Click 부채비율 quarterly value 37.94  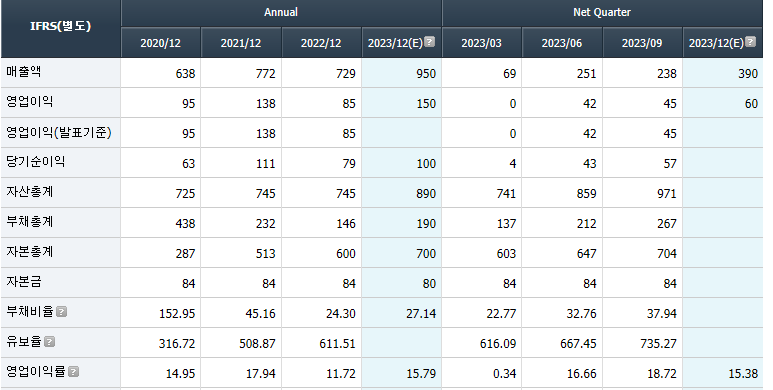(662, 314)
